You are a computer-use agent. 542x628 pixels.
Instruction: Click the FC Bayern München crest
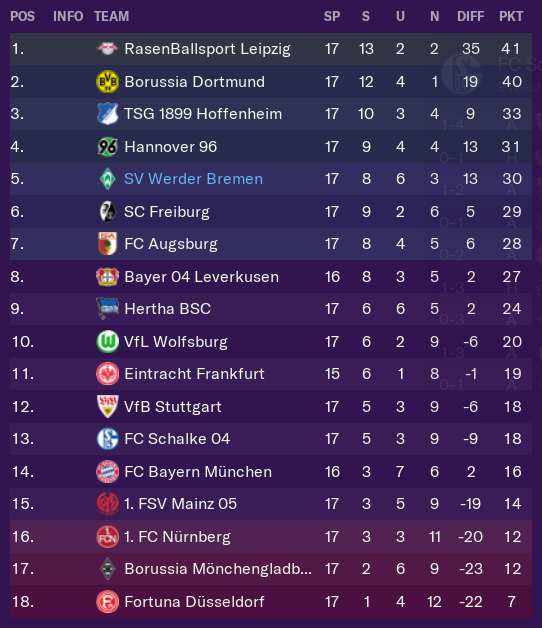tap(107, 471)
